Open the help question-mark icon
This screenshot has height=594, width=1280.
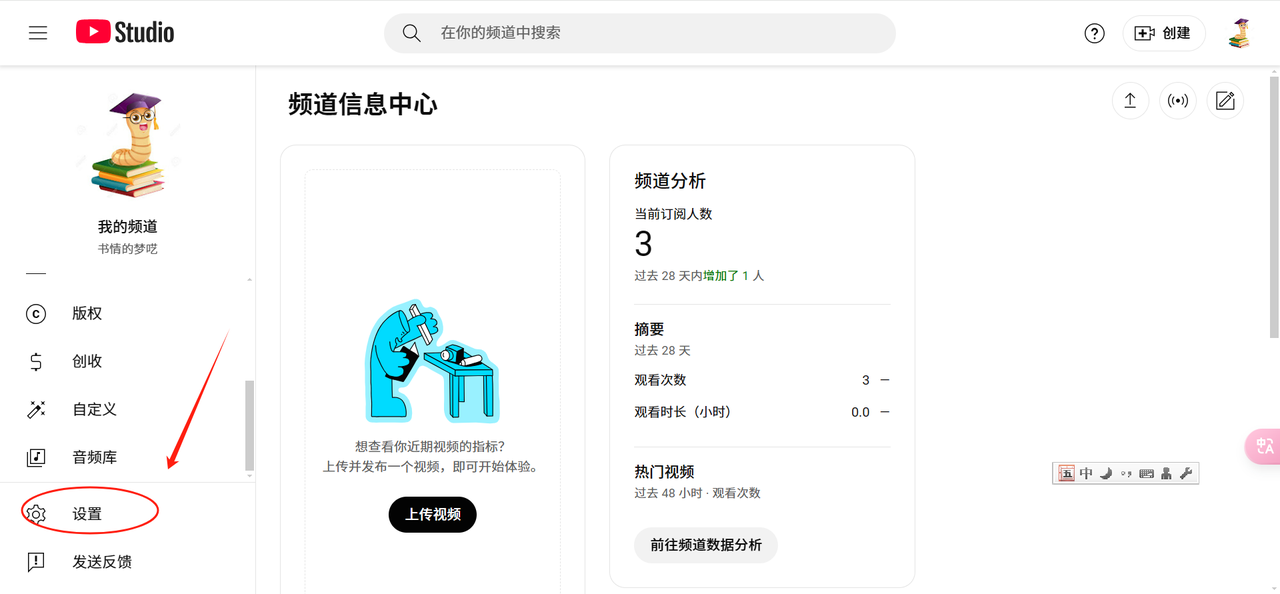pyautogui.click(x=1095, y=33)
